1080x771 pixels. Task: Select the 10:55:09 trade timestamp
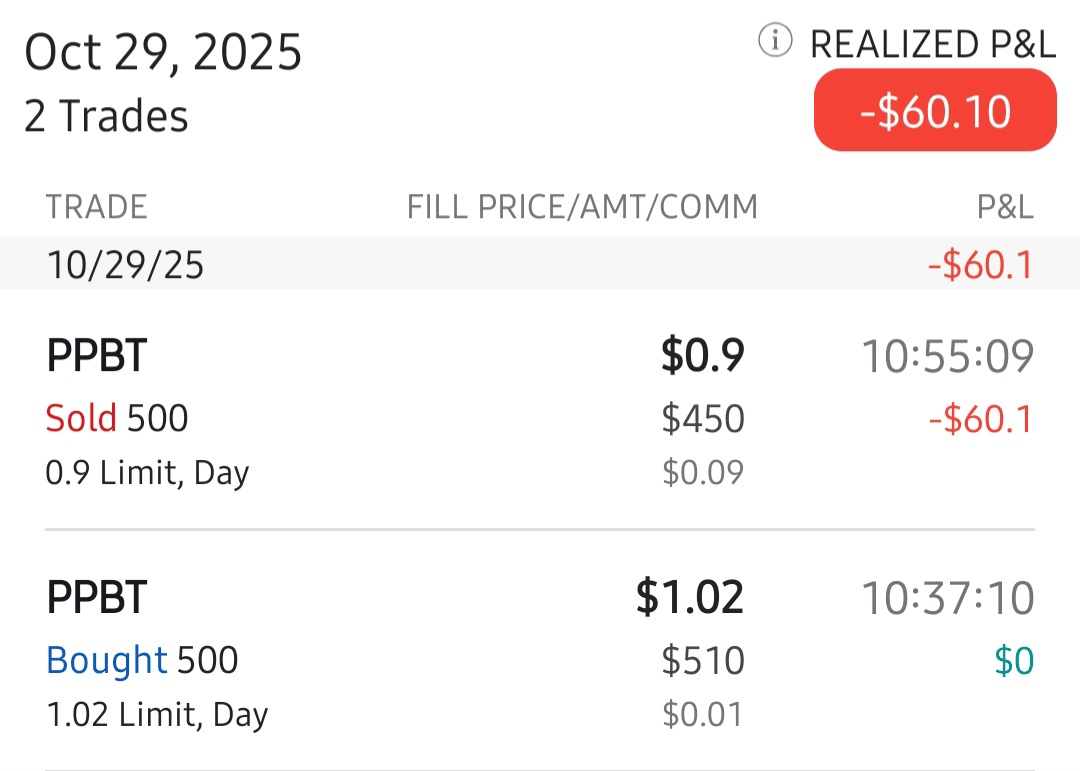[947, 357]
